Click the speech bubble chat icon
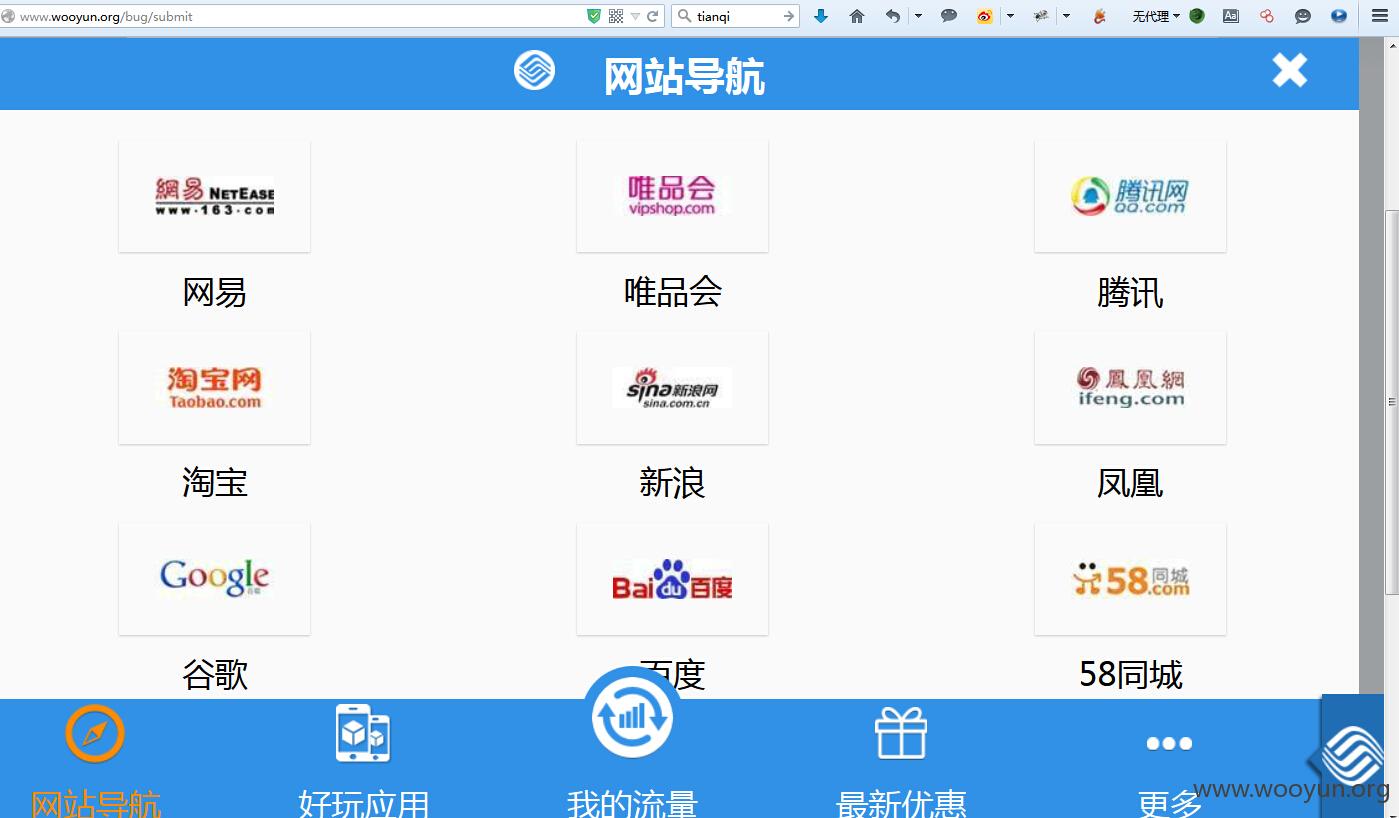This screenshot has height=818, width=1399. pyautogui.click(x=949, y=16)
